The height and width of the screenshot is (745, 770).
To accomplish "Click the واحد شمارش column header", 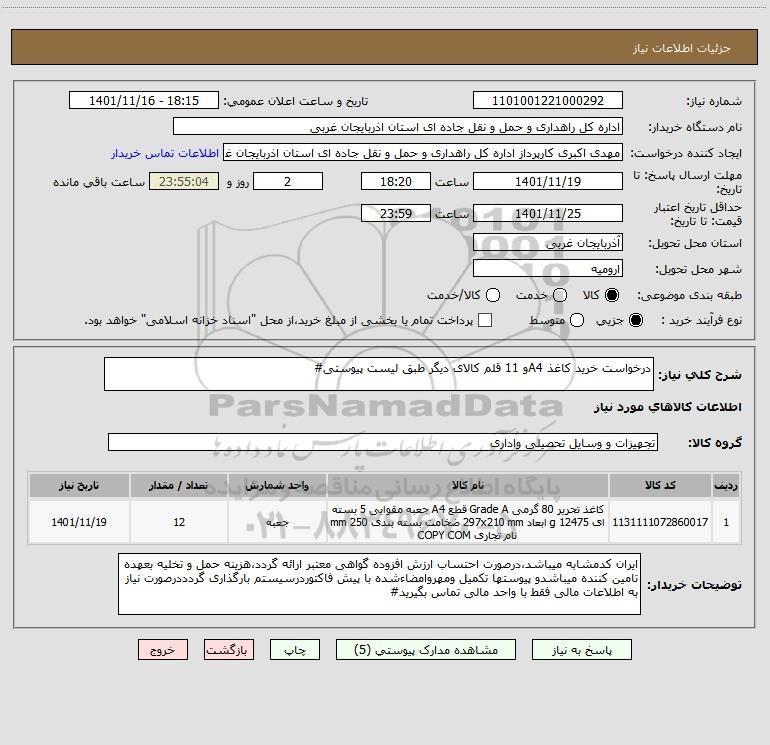I will pos(277,485).
